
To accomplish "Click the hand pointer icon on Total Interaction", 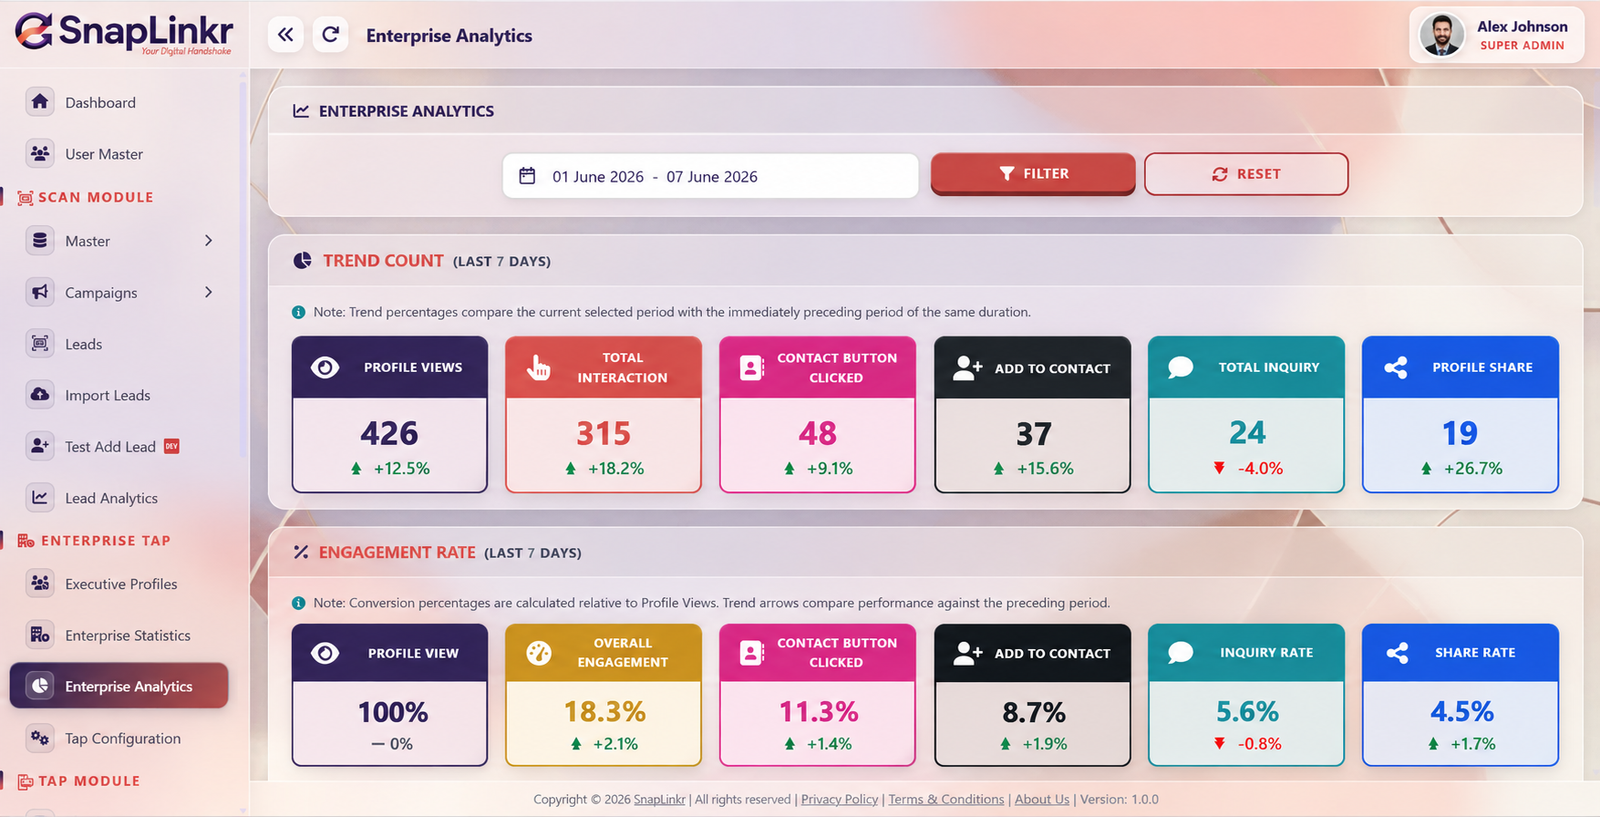I will (538, 367).
